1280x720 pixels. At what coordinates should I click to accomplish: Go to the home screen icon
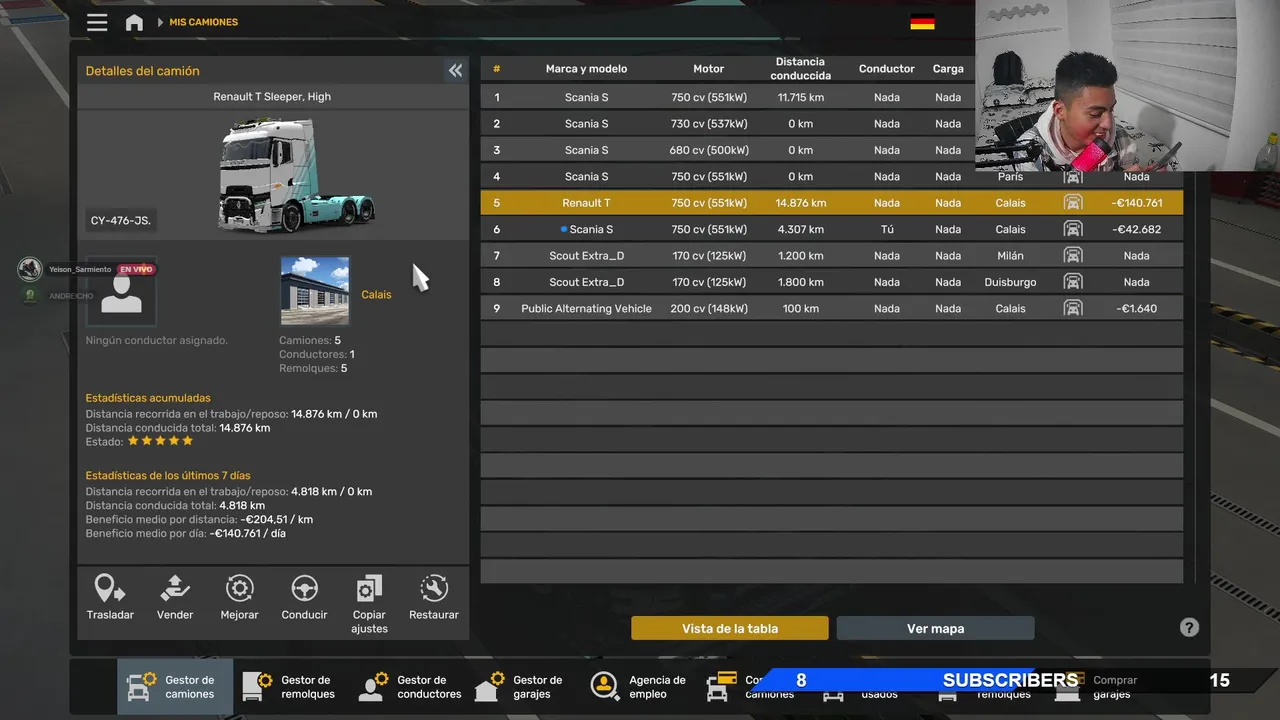pos(134,22)
